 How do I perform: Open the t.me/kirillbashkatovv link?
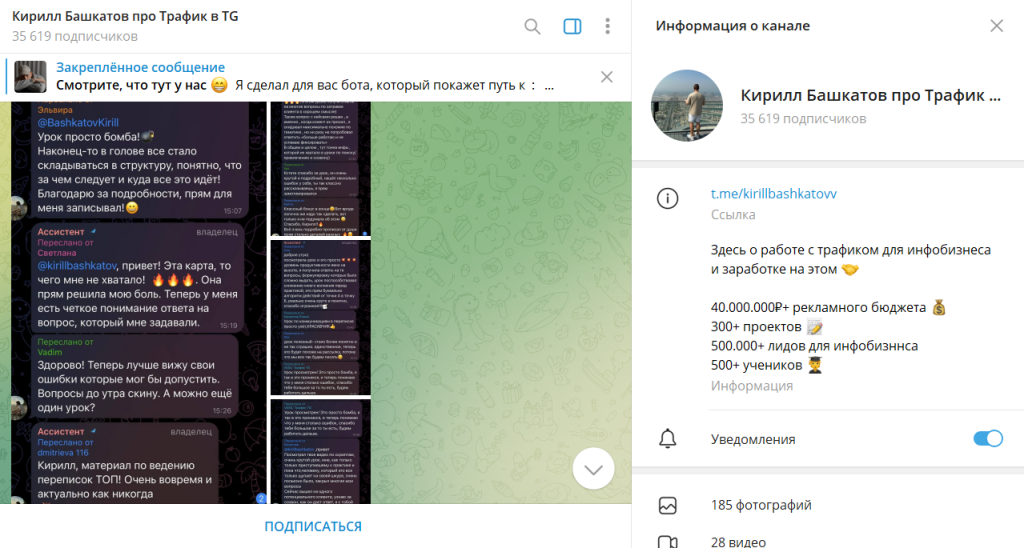click(773, 193)
